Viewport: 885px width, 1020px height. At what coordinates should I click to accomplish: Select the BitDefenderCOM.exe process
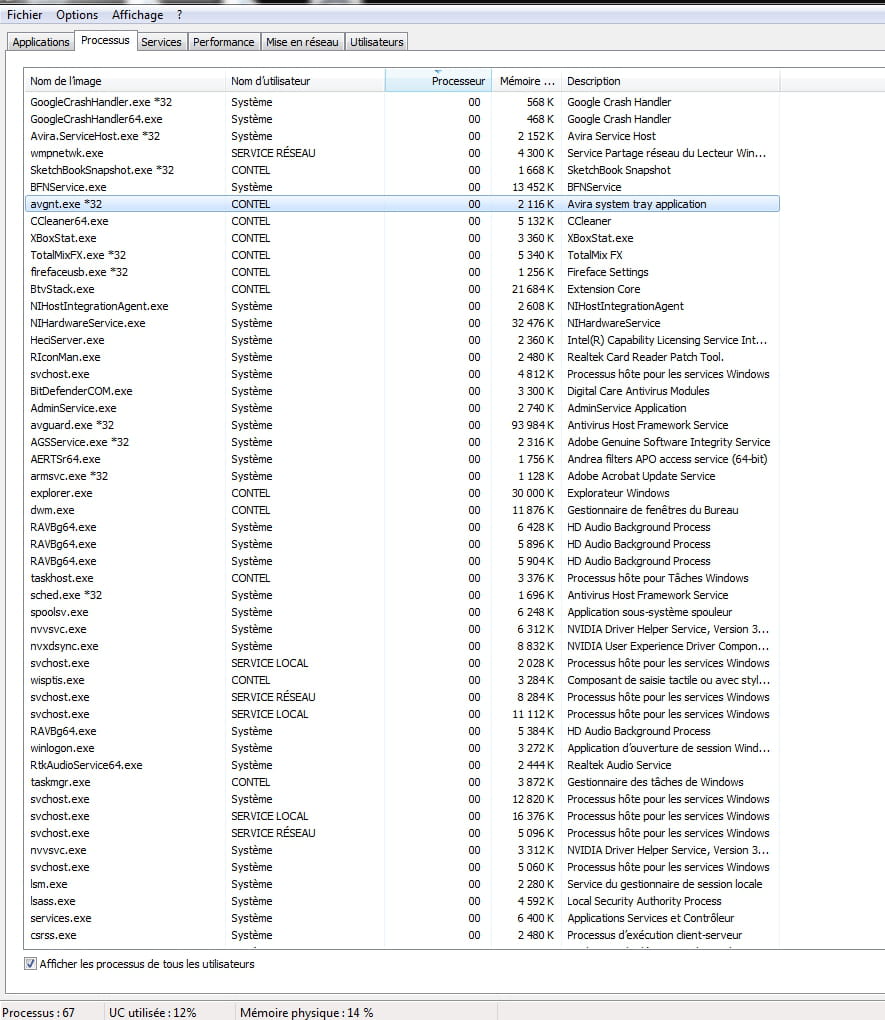(402, 391)
